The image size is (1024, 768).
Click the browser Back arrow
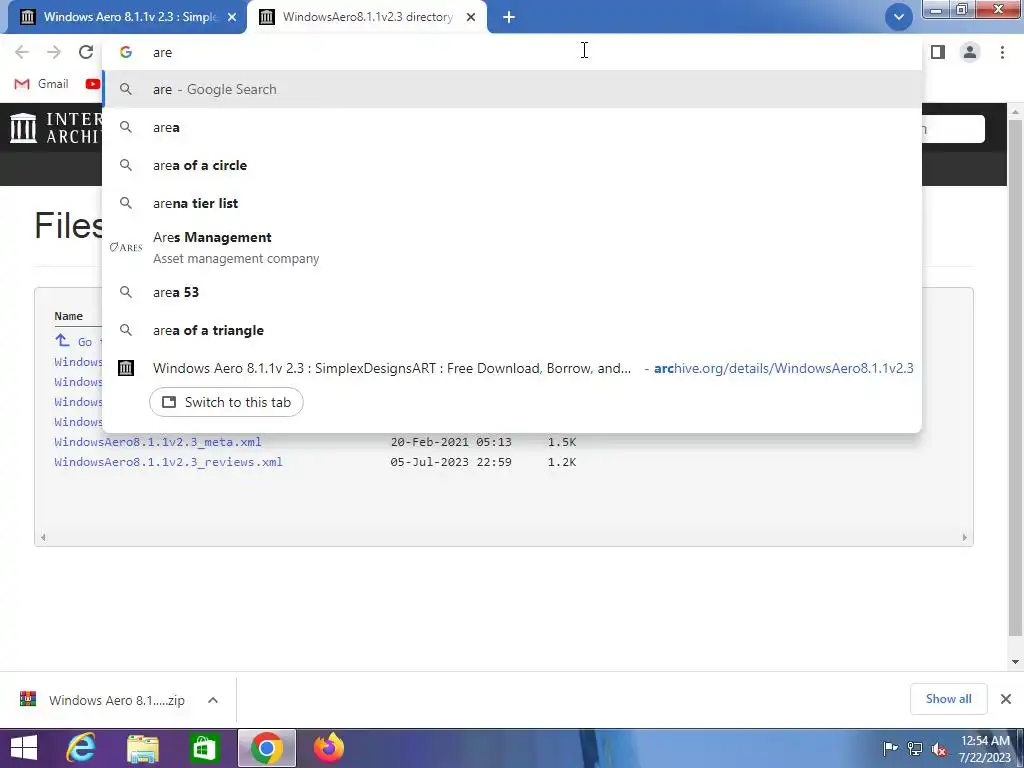pyautogui.click(x=22, y=52)
